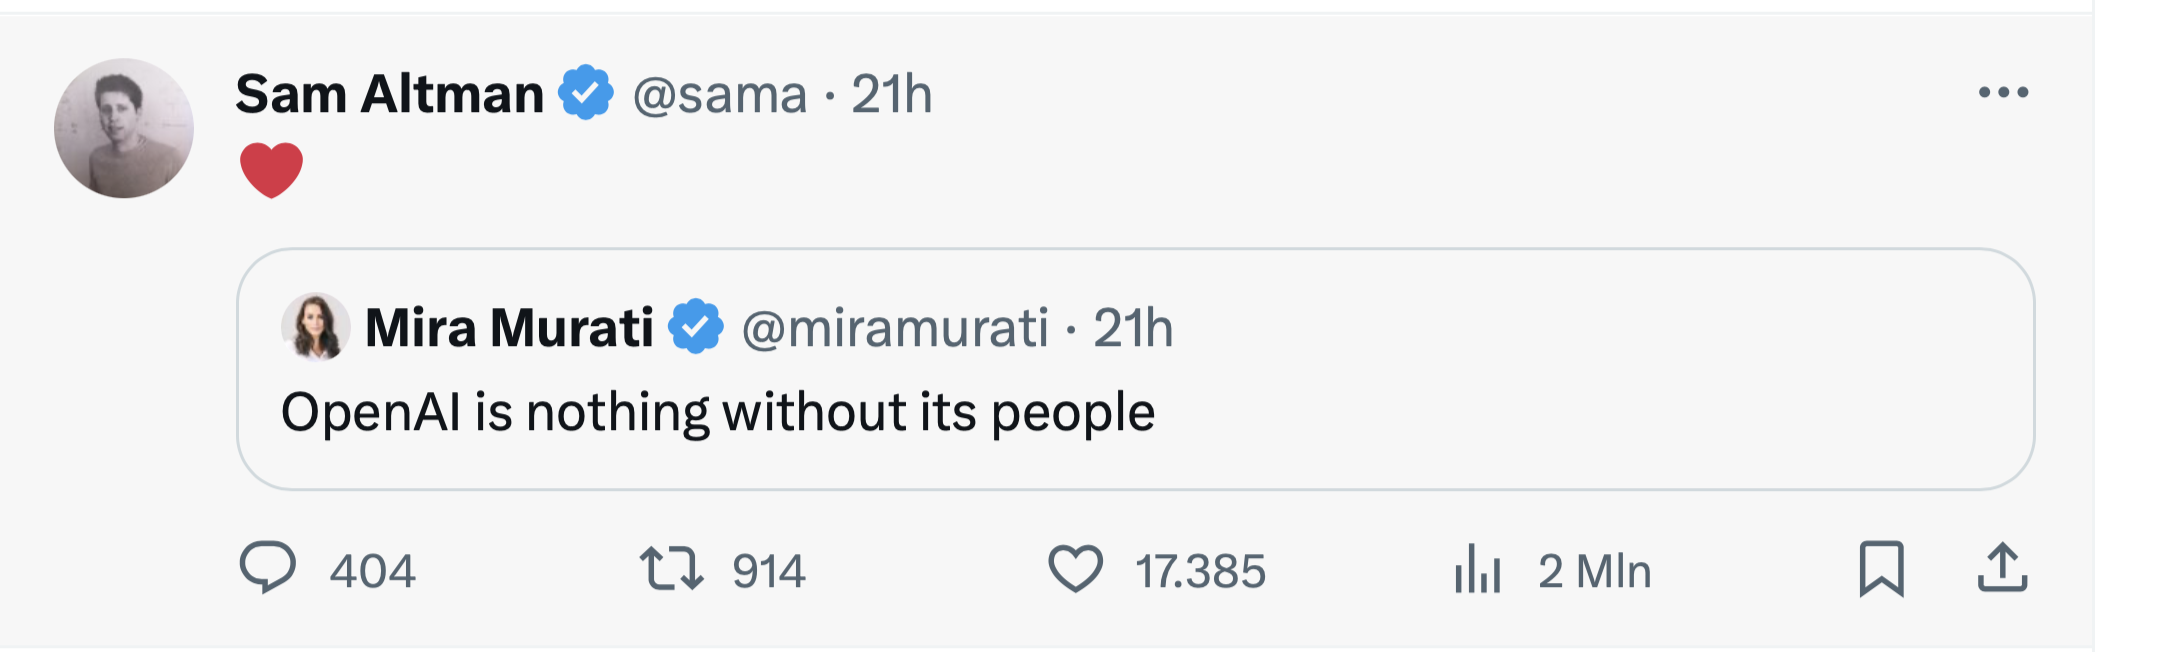This screenshot has height=652, width=2174.
Task: Click the 21h timestamp on Sam's tweet
Action: [x=892, y=95]
